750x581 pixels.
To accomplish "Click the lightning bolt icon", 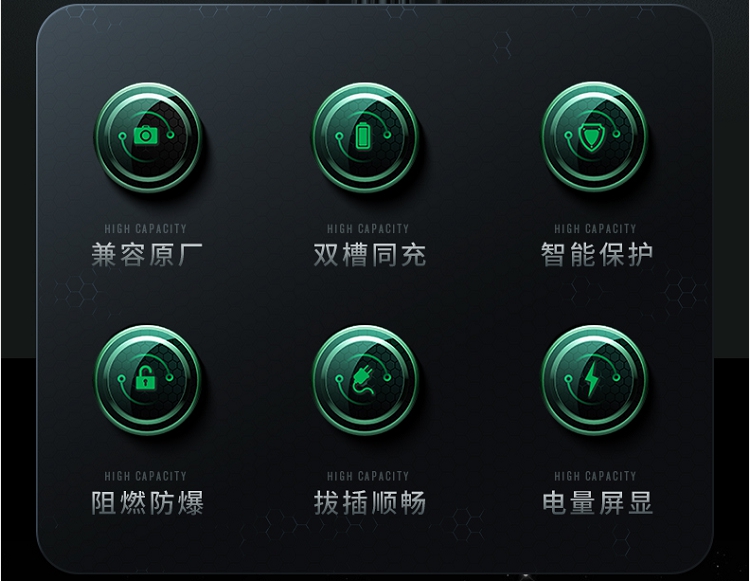I will click(592, 379).
